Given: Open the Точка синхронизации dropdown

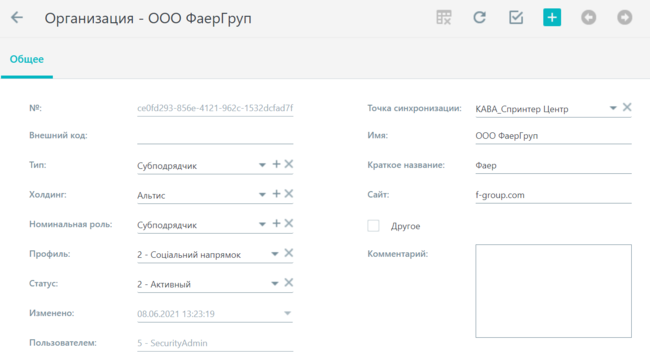Looking at the screenshot, I should 613,108.
